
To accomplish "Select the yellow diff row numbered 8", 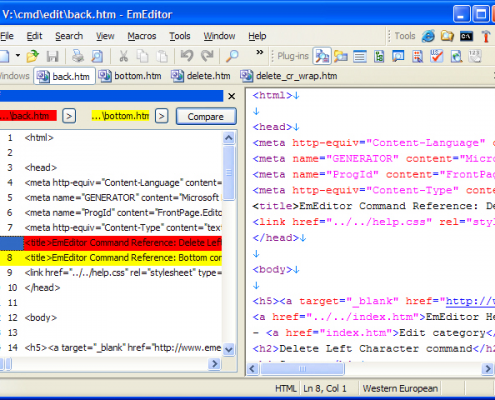I will click(x=111, y=258).
